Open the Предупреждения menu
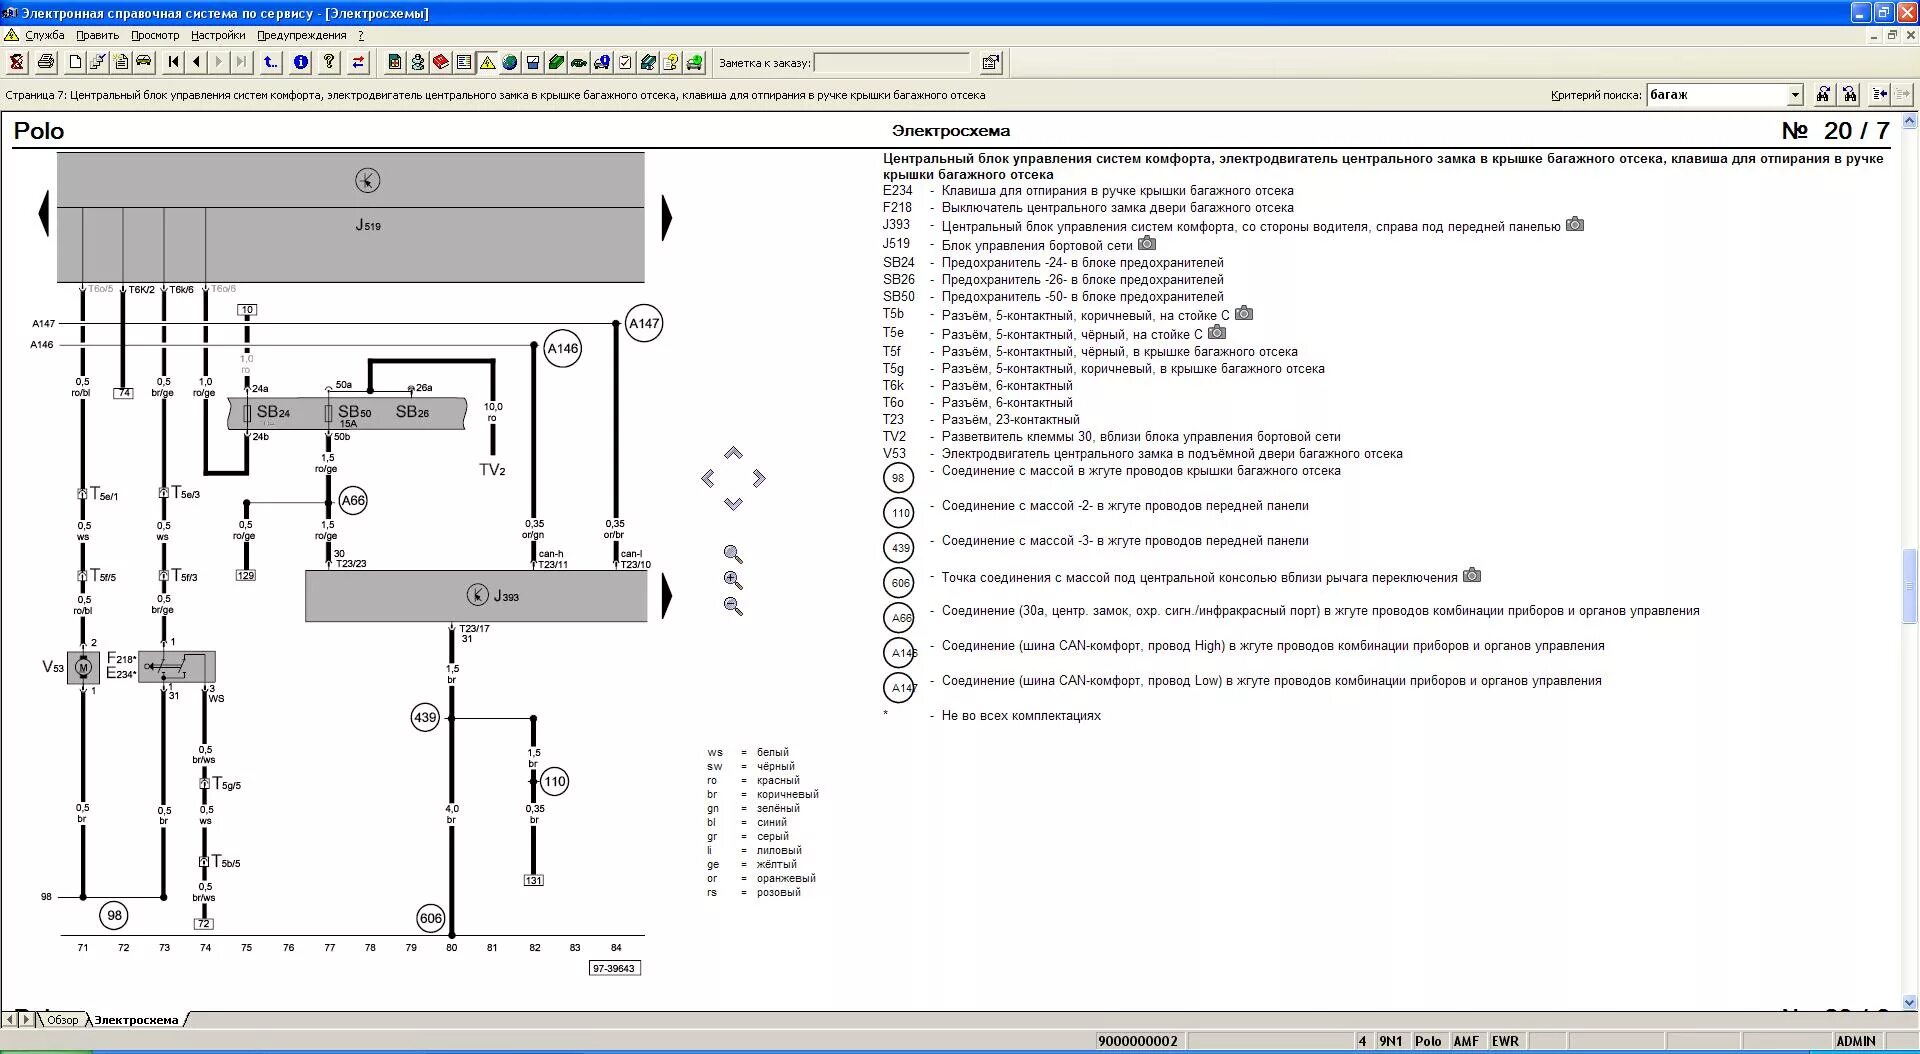Image resolution: width=1920 pixels, height=1054 pixels. point(302,35)
